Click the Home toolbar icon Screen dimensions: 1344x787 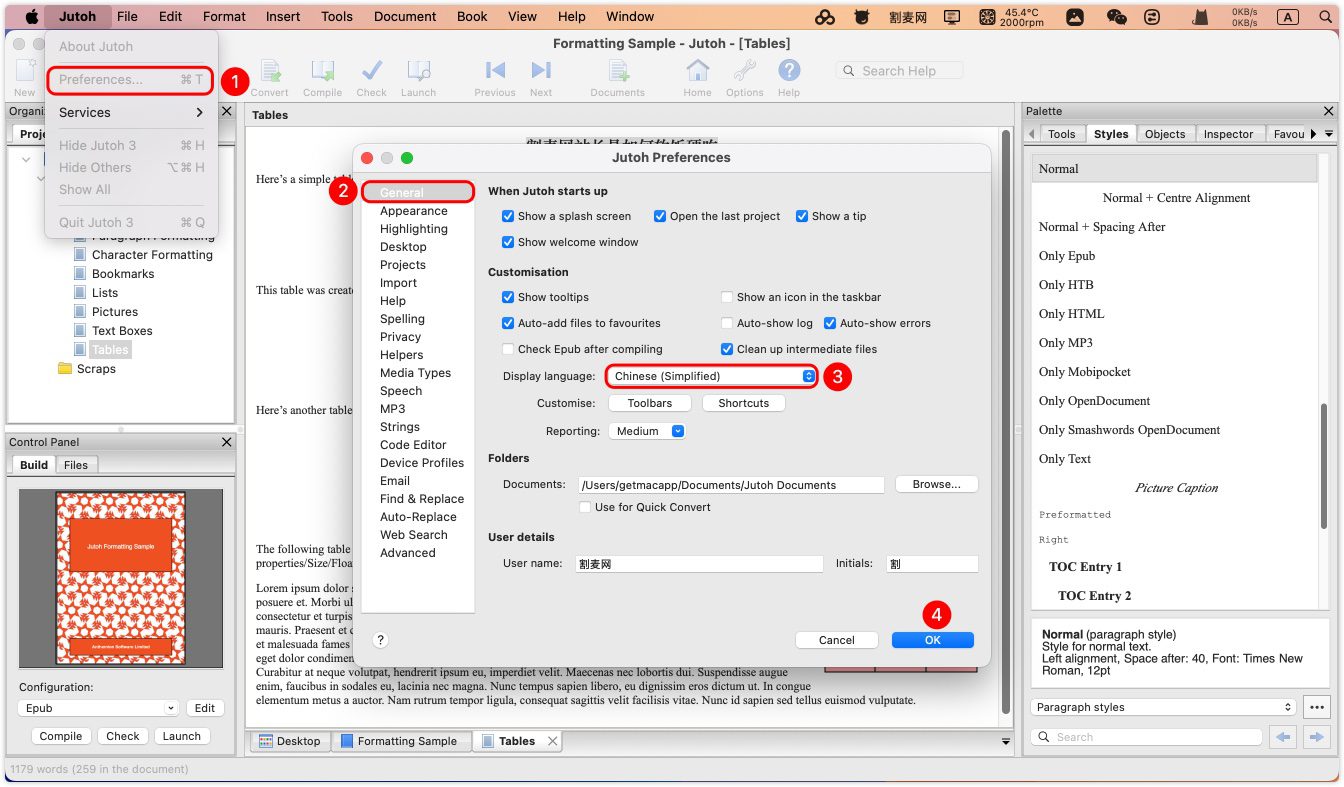pos(697,72)
